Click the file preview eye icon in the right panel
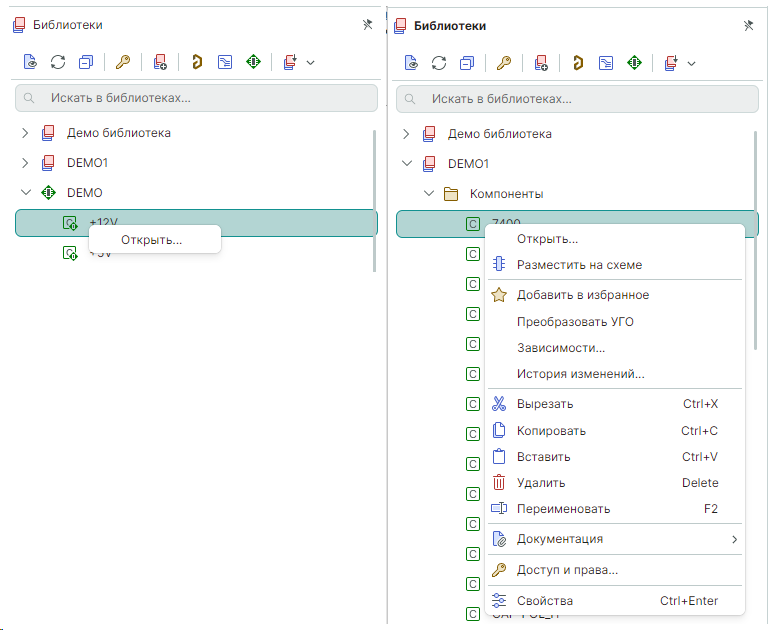The width and height of the screenshot is (768, 630). pyautogui.click(x=411, y=63)
